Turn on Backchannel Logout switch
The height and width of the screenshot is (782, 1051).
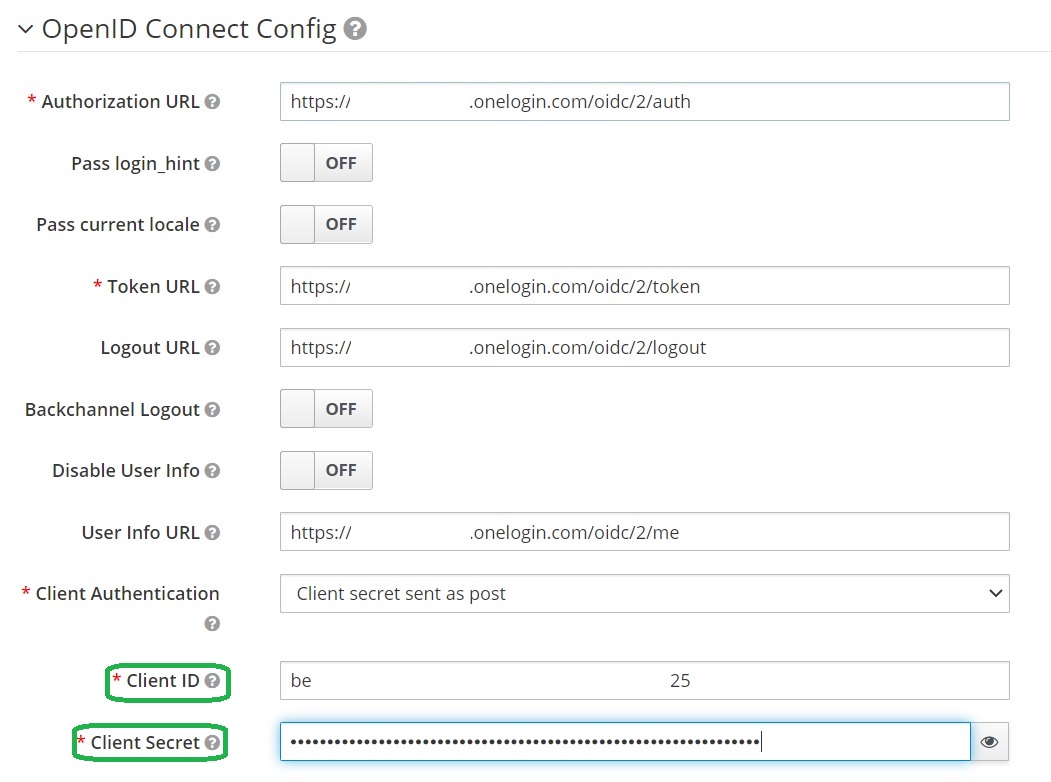326,409
